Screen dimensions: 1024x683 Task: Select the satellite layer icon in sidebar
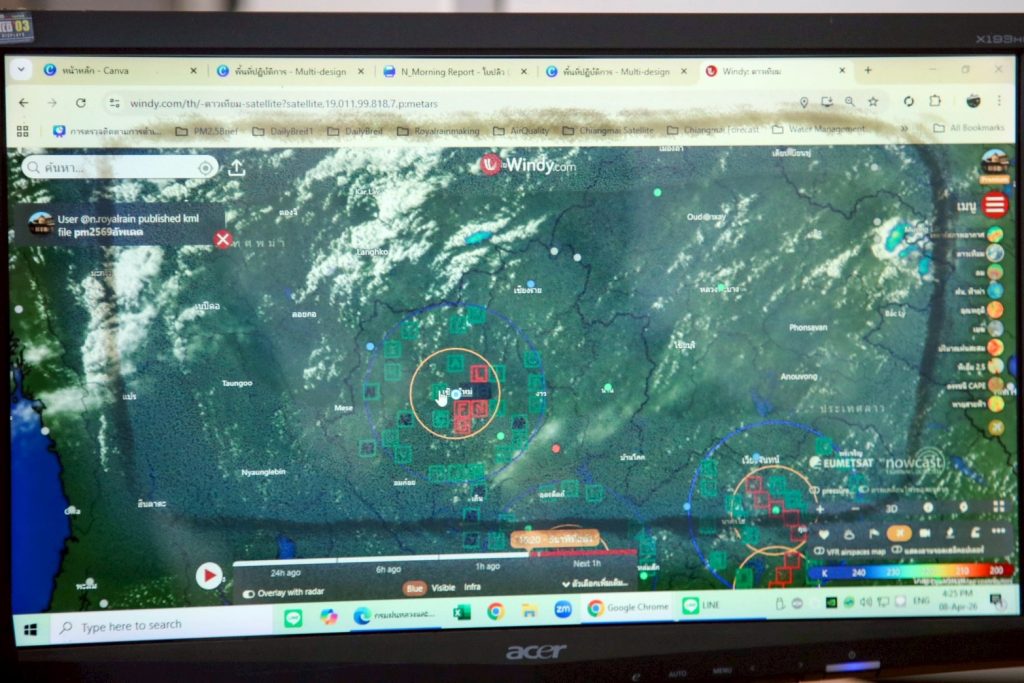[x=995, y=253]
